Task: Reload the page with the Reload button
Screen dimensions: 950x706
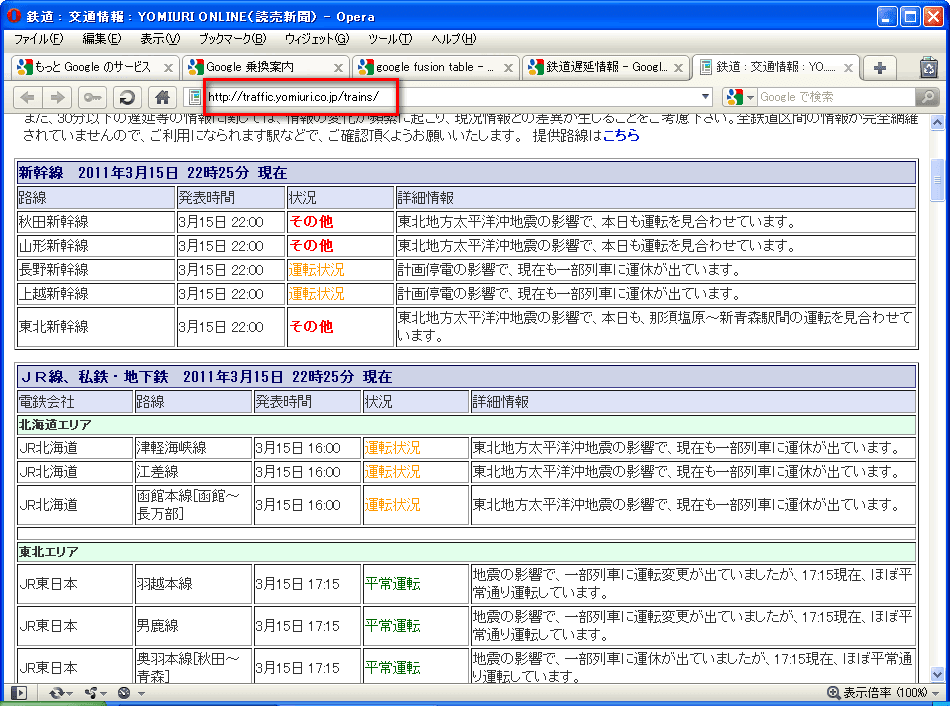Action: tap(127, 97)
